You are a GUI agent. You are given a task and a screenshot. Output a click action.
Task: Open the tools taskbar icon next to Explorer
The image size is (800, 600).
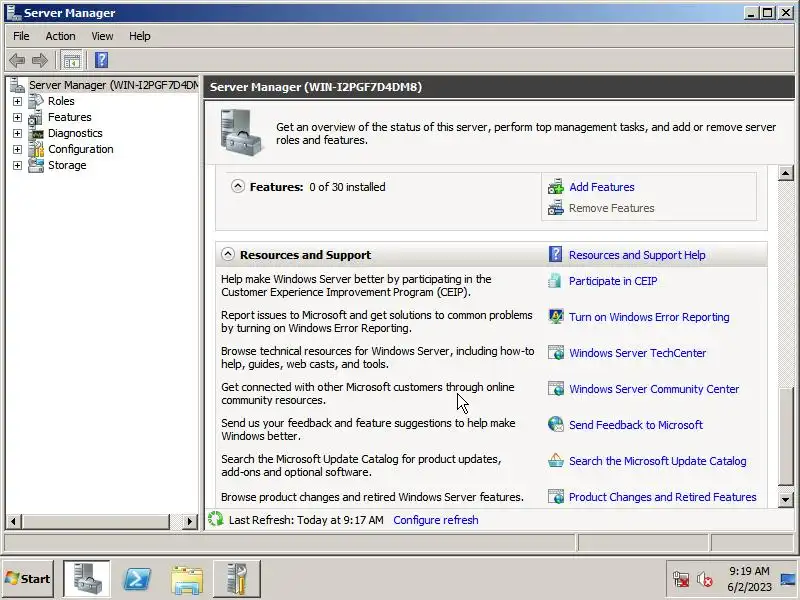click(x=237, y=579)
